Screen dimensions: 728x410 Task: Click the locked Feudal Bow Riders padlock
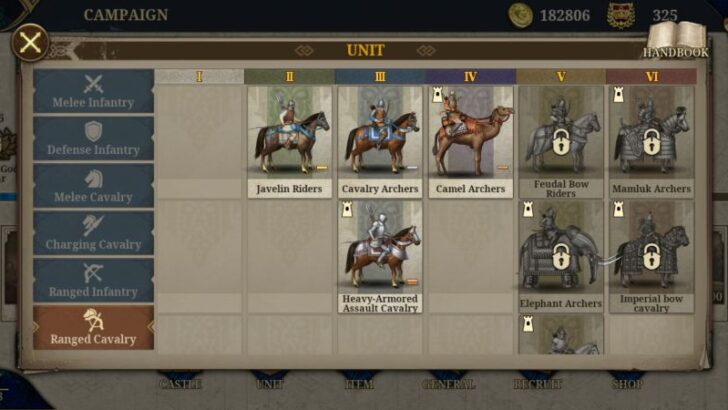[x=561, y=142]
